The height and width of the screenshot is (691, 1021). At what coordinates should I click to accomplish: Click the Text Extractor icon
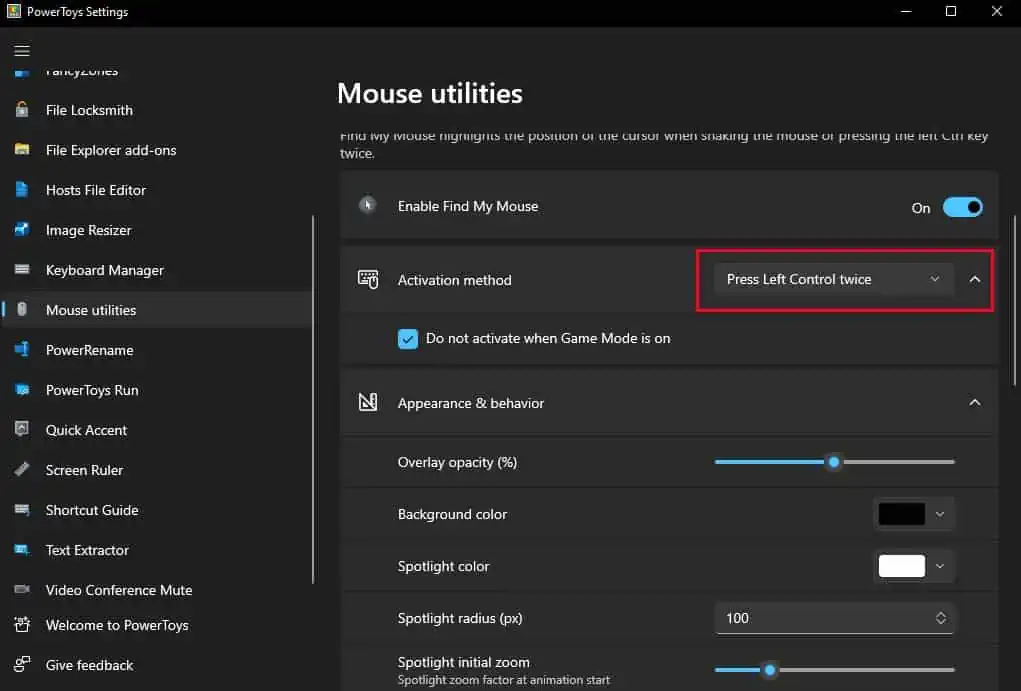(x=22, y=550)
